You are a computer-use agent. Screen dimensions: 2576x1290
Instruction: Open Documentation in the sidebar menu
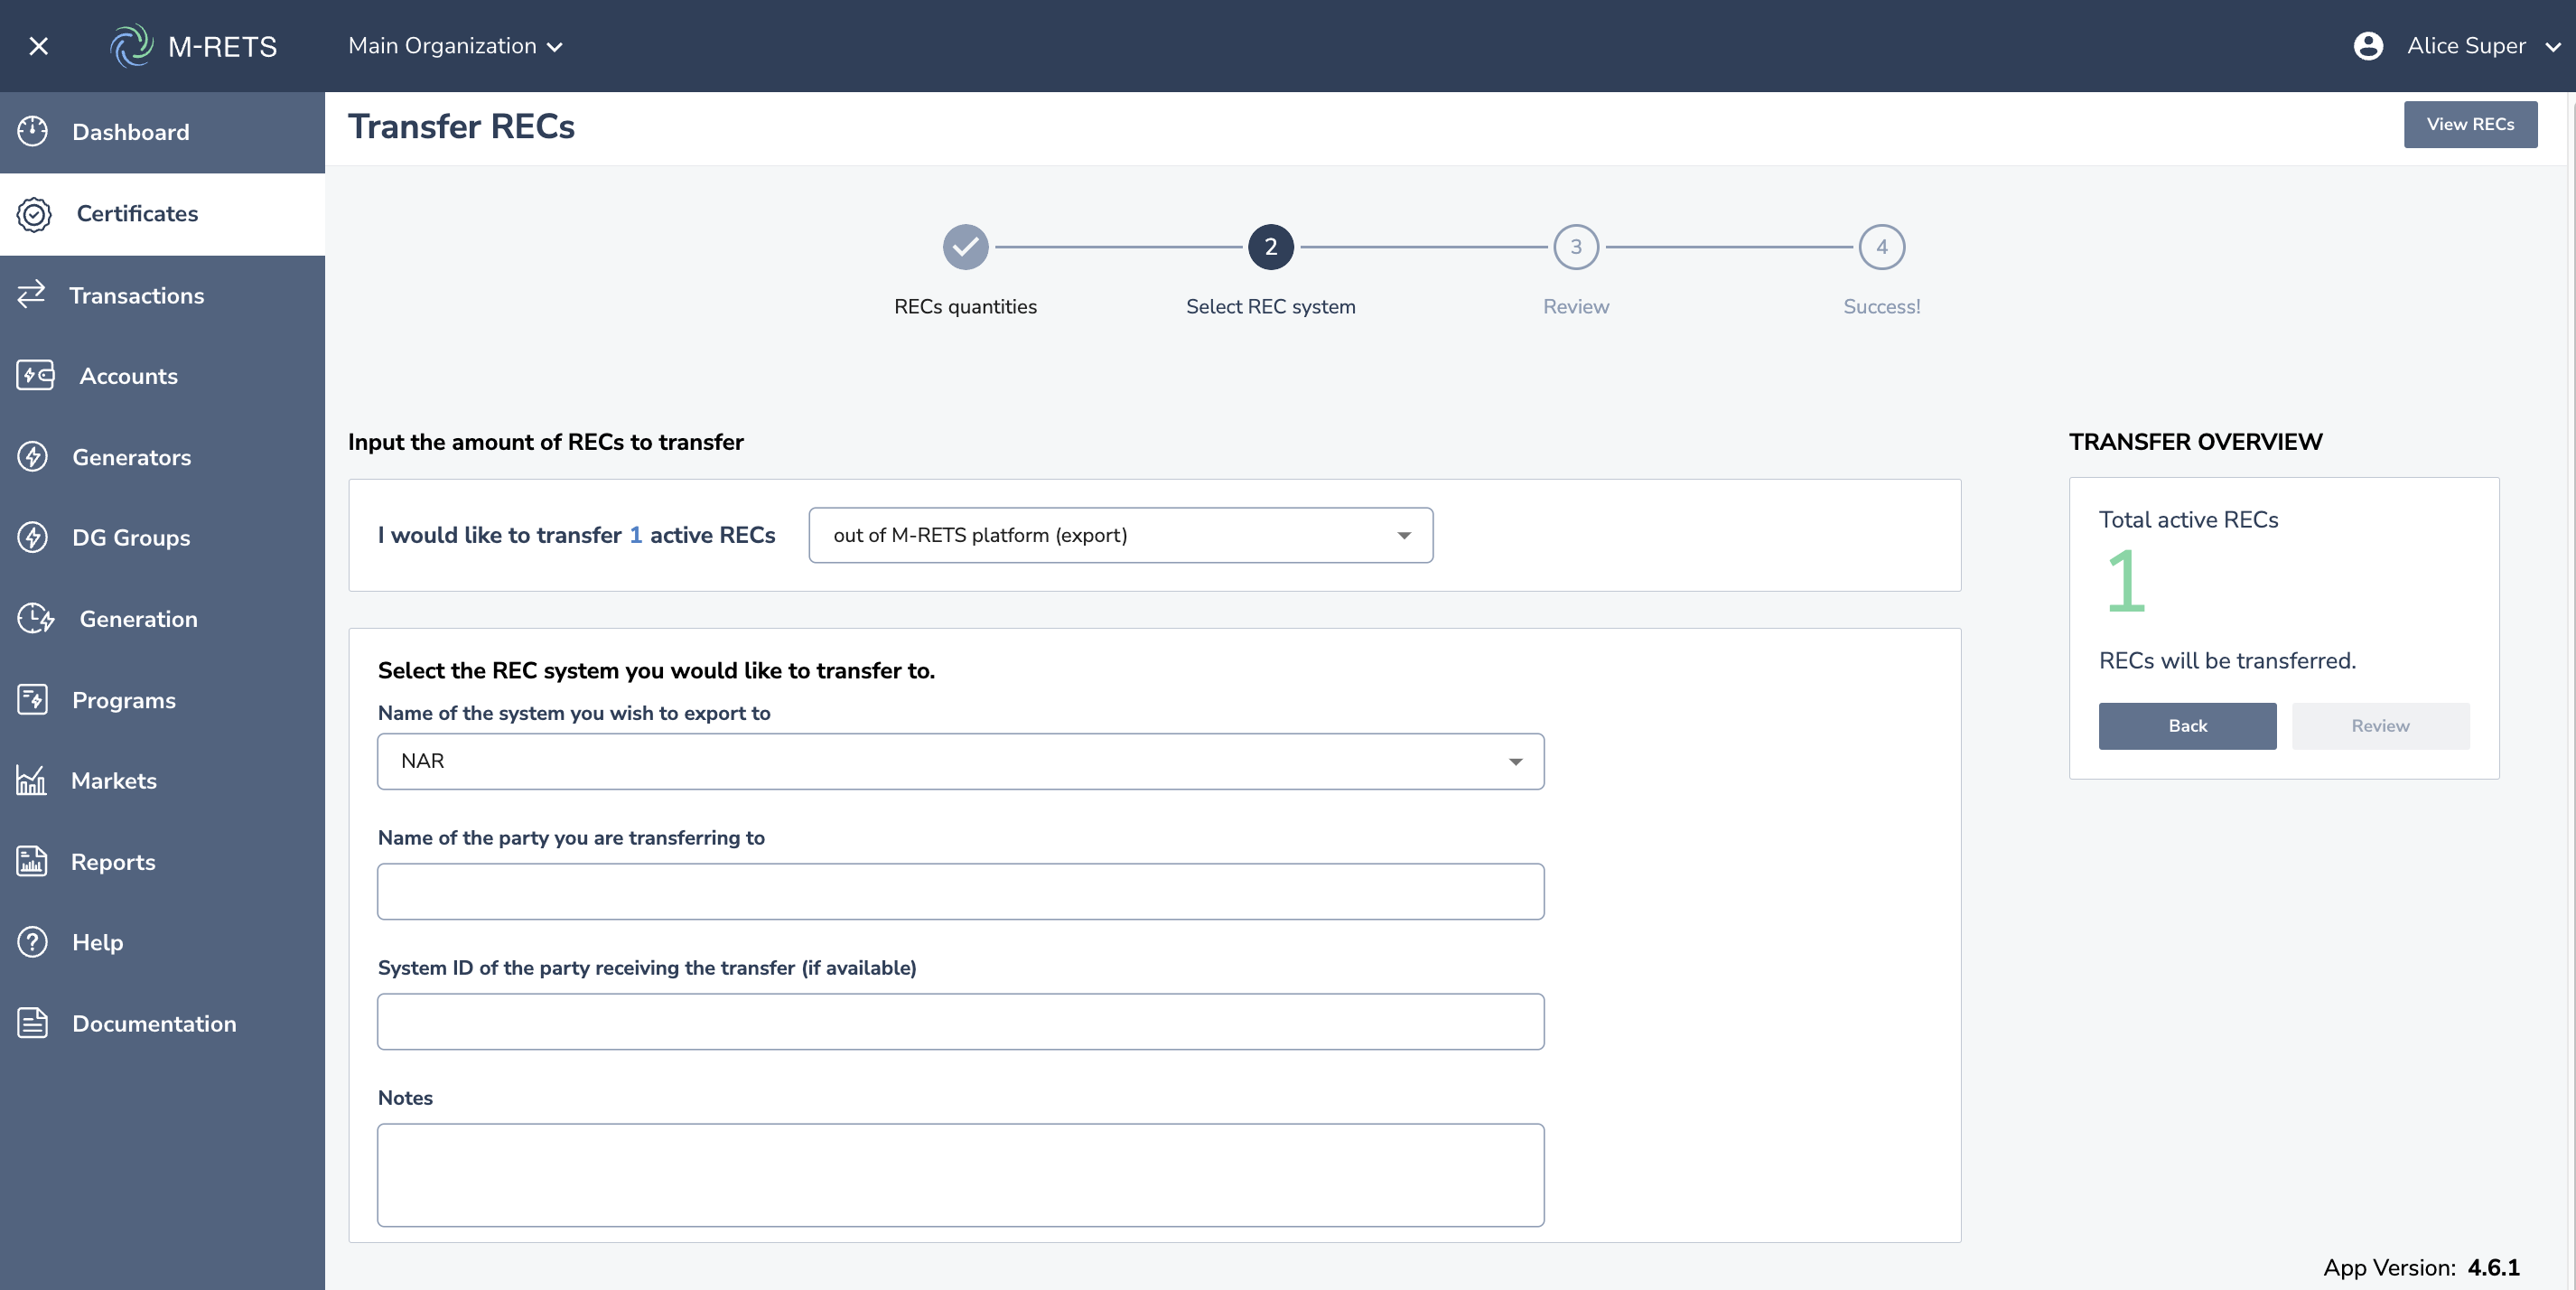coord(154,1024)
